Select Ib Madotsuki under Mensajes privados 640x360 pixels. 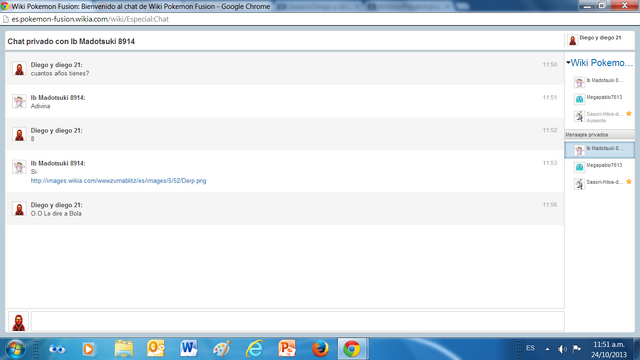[x=600, y=150]
